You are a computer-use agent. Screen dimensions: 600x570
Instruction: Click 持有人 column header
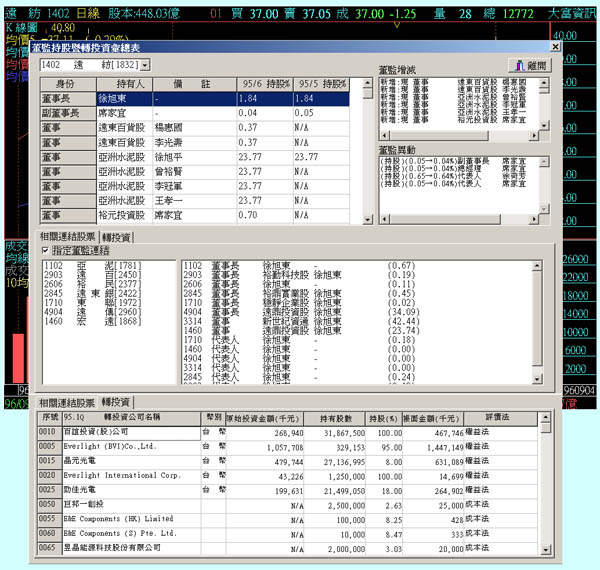(125, 84)
